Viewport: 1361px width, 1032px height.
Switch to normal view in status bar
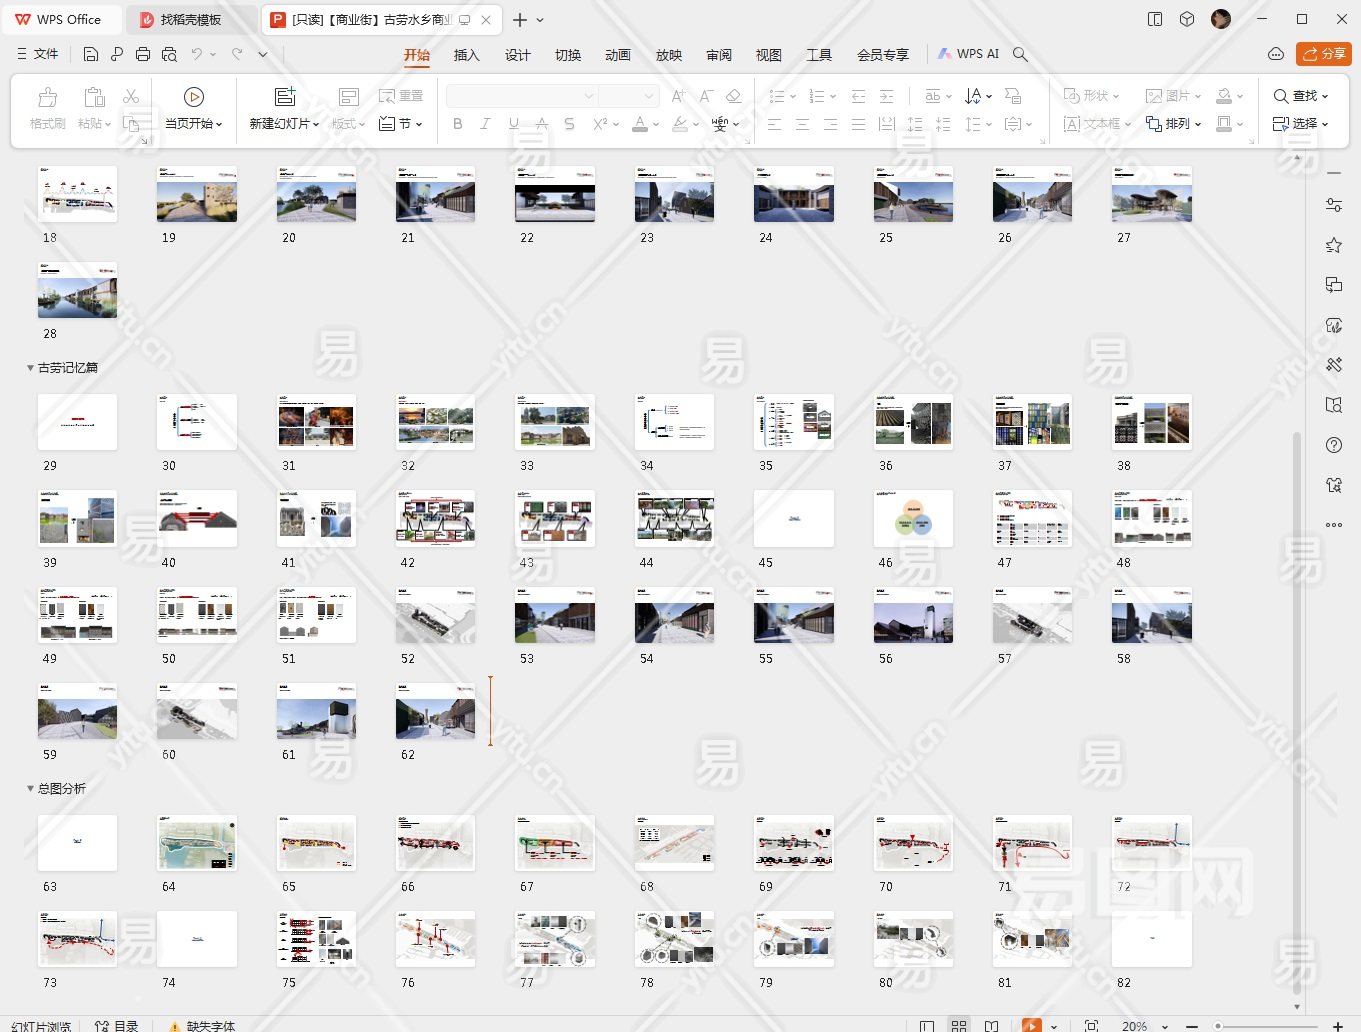(927, 1025)
